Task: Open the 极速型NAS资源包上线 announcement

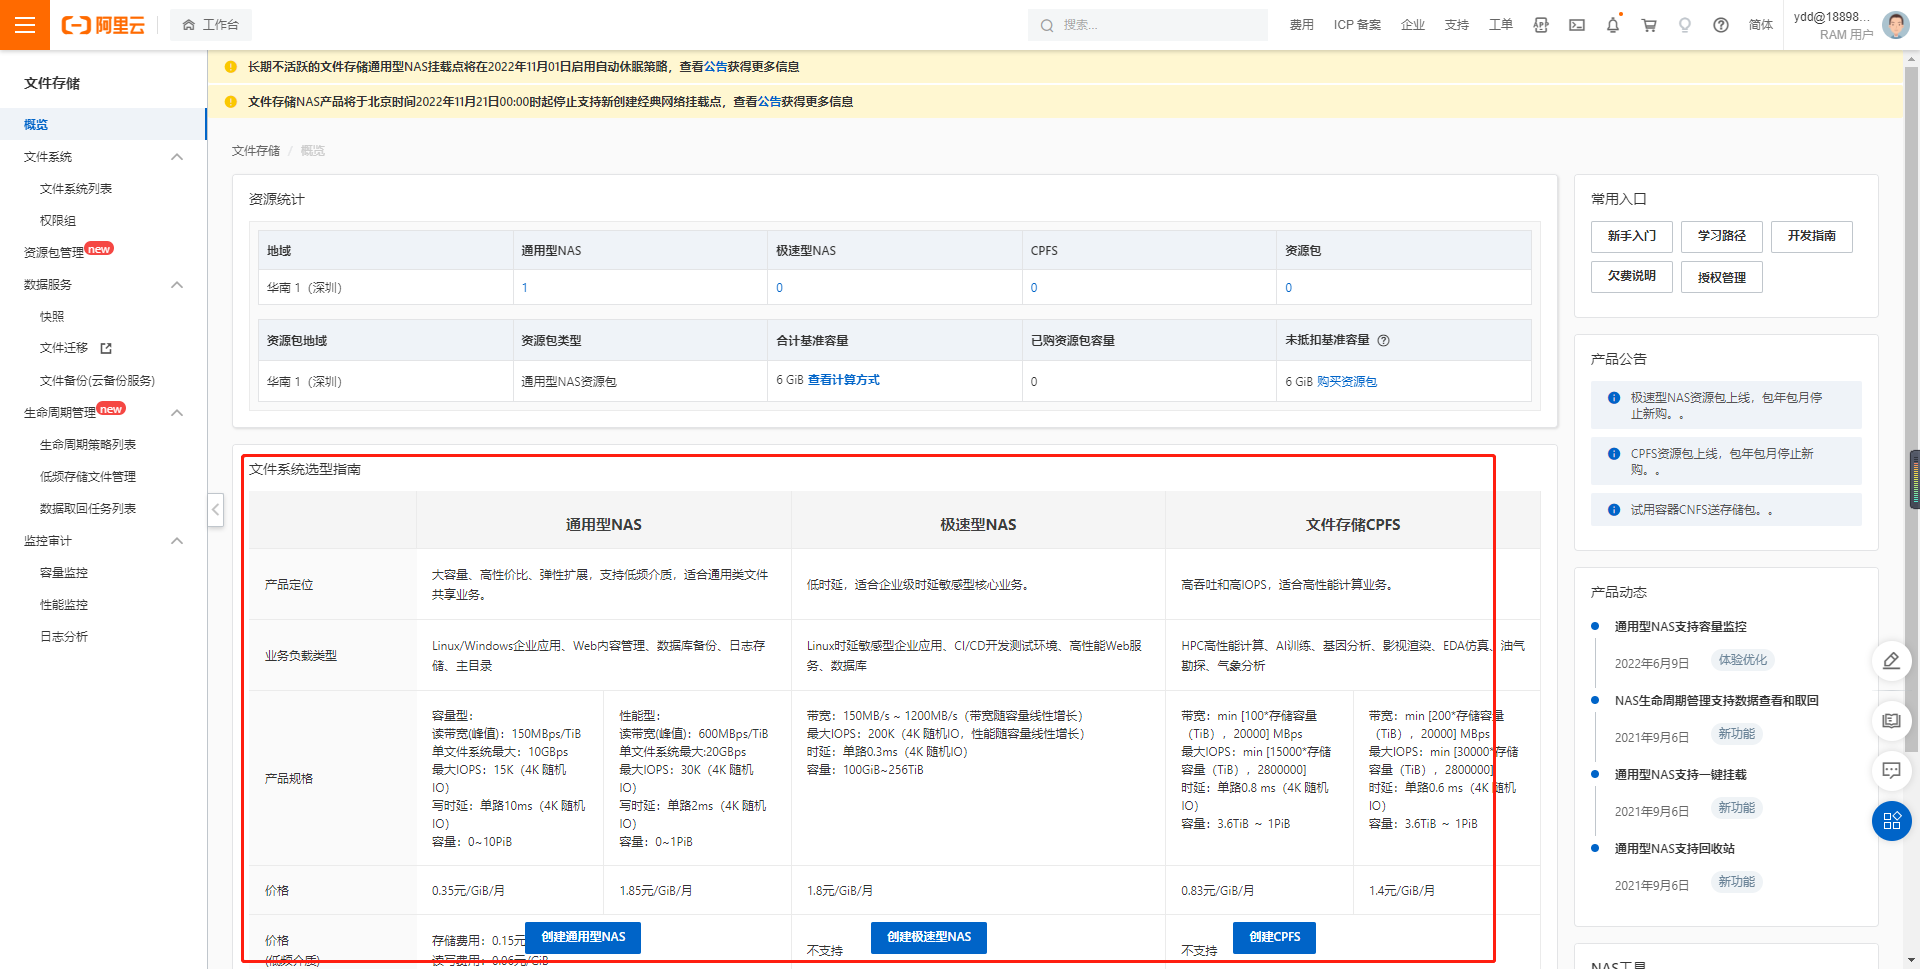Action: click(x=1726, y=405)
